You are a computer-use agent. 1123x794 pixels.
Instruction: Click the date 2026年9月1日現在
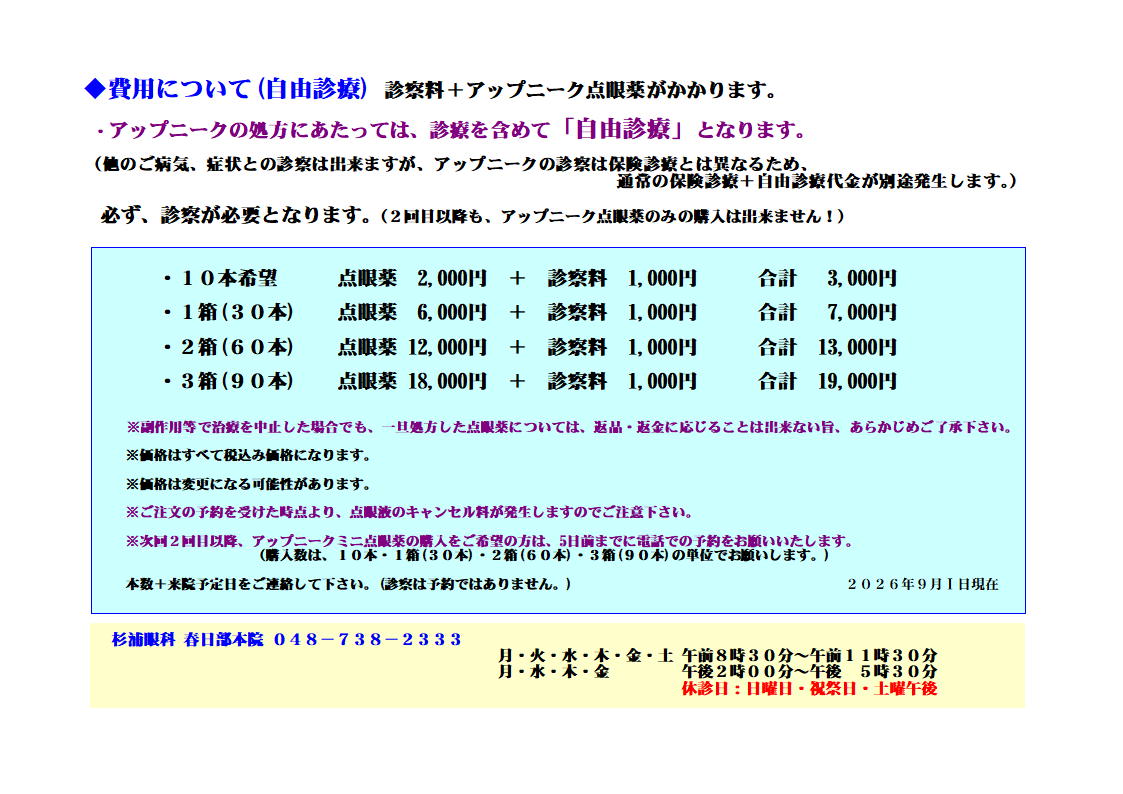(922, 584)
